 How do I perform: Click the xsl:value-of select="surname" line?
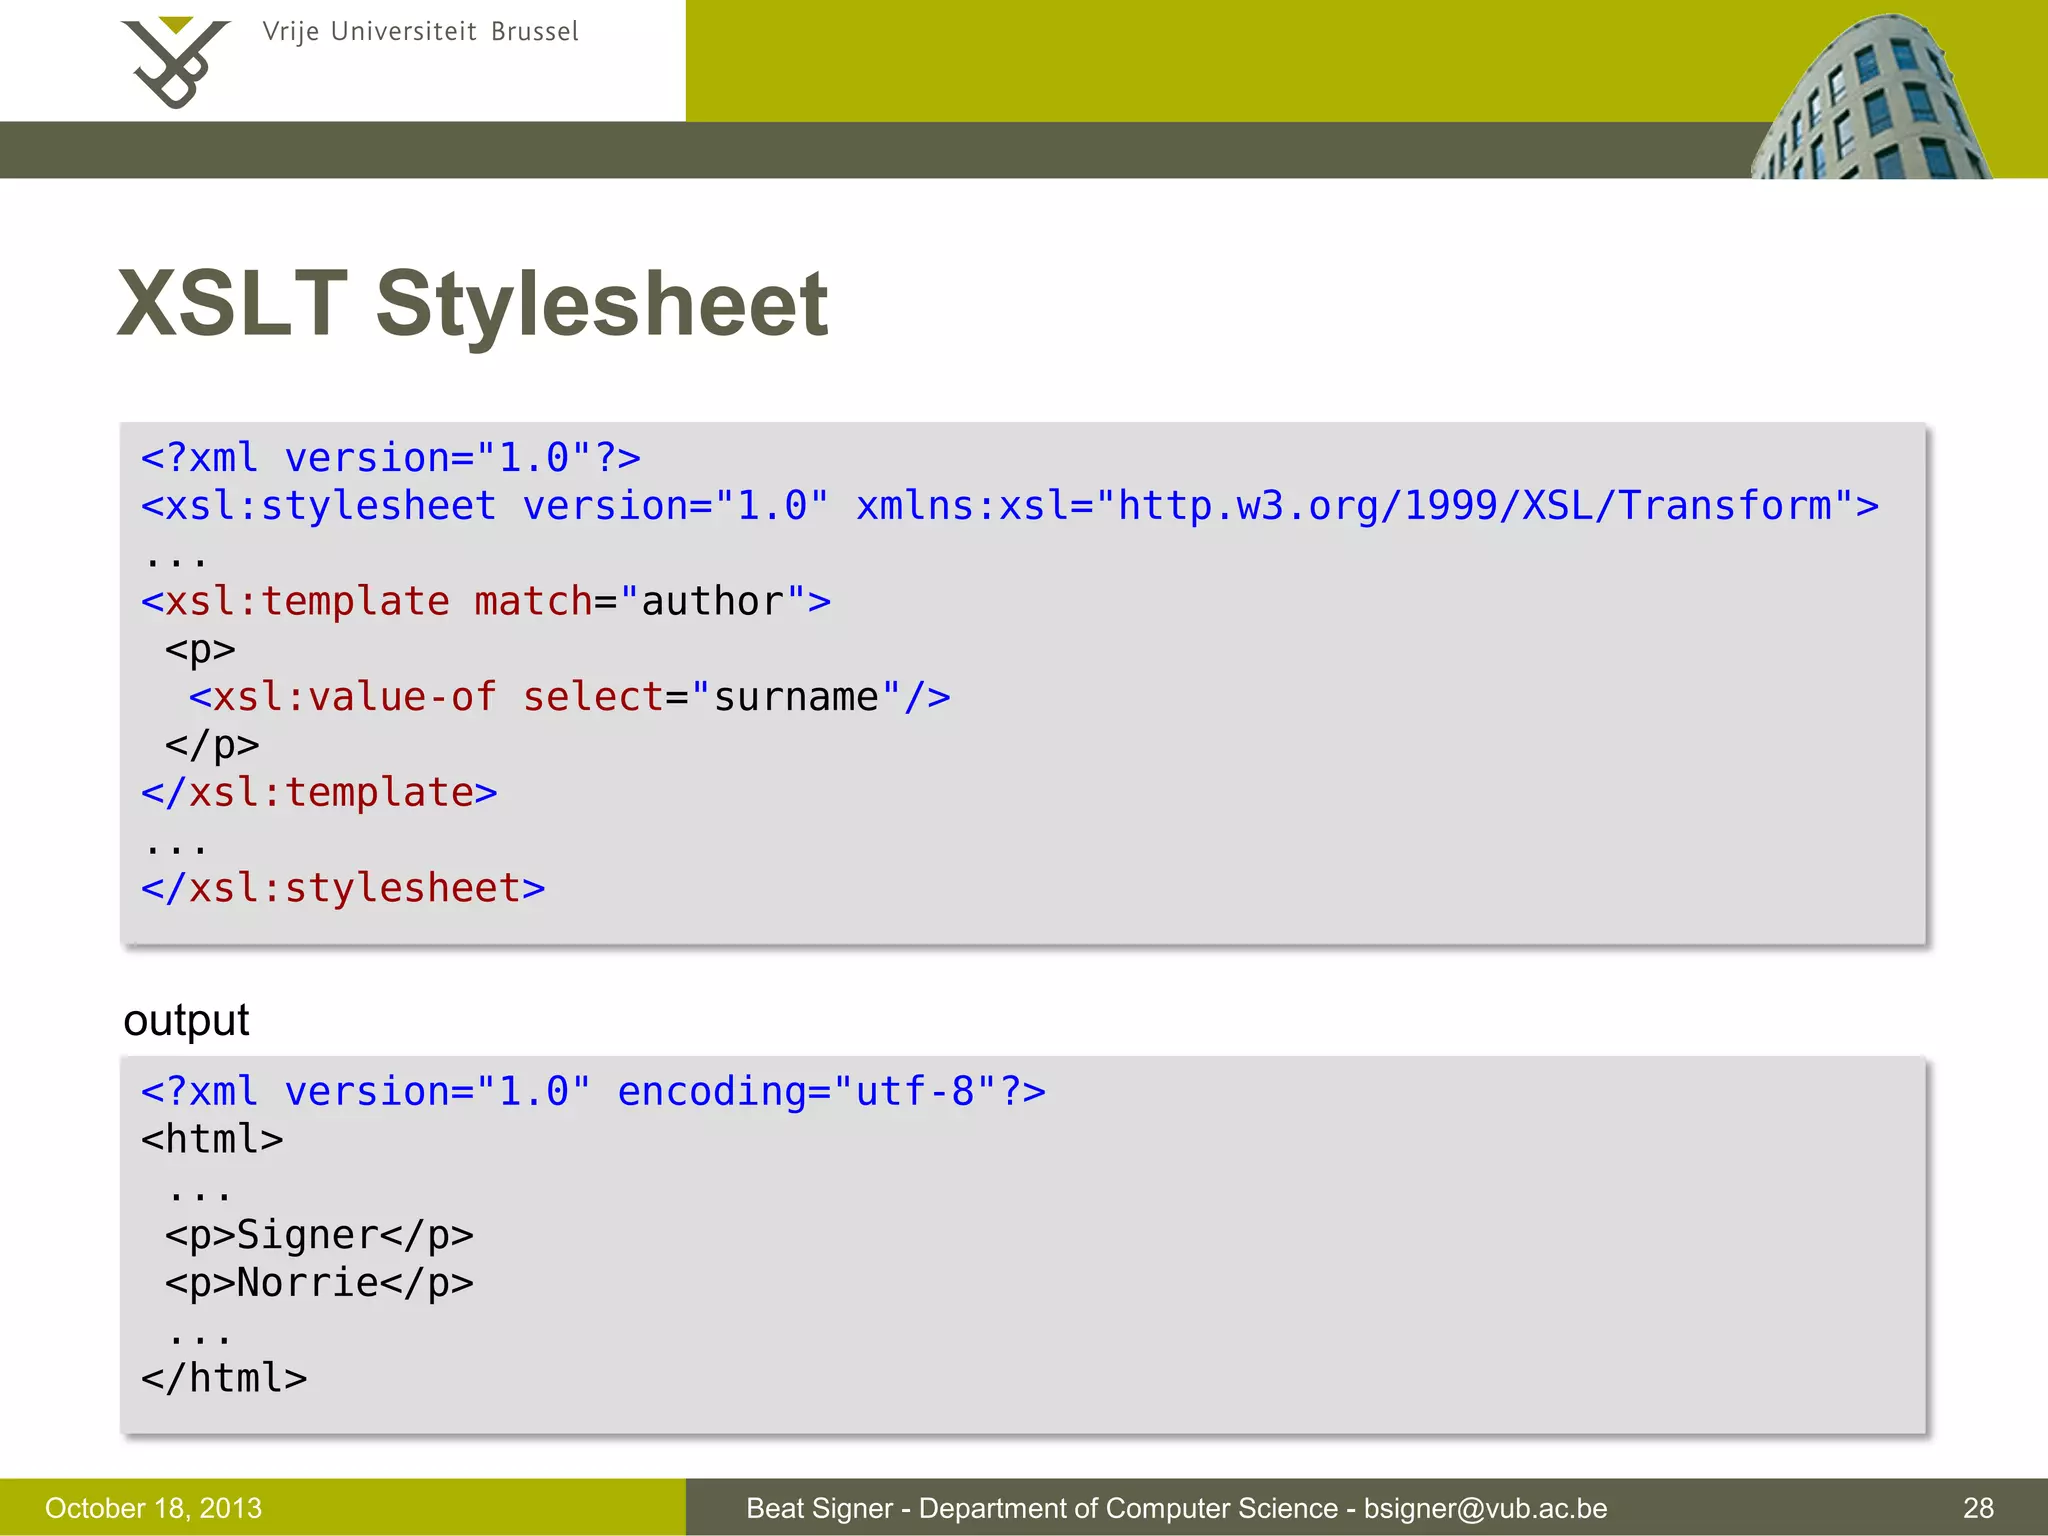click(569, 697)
